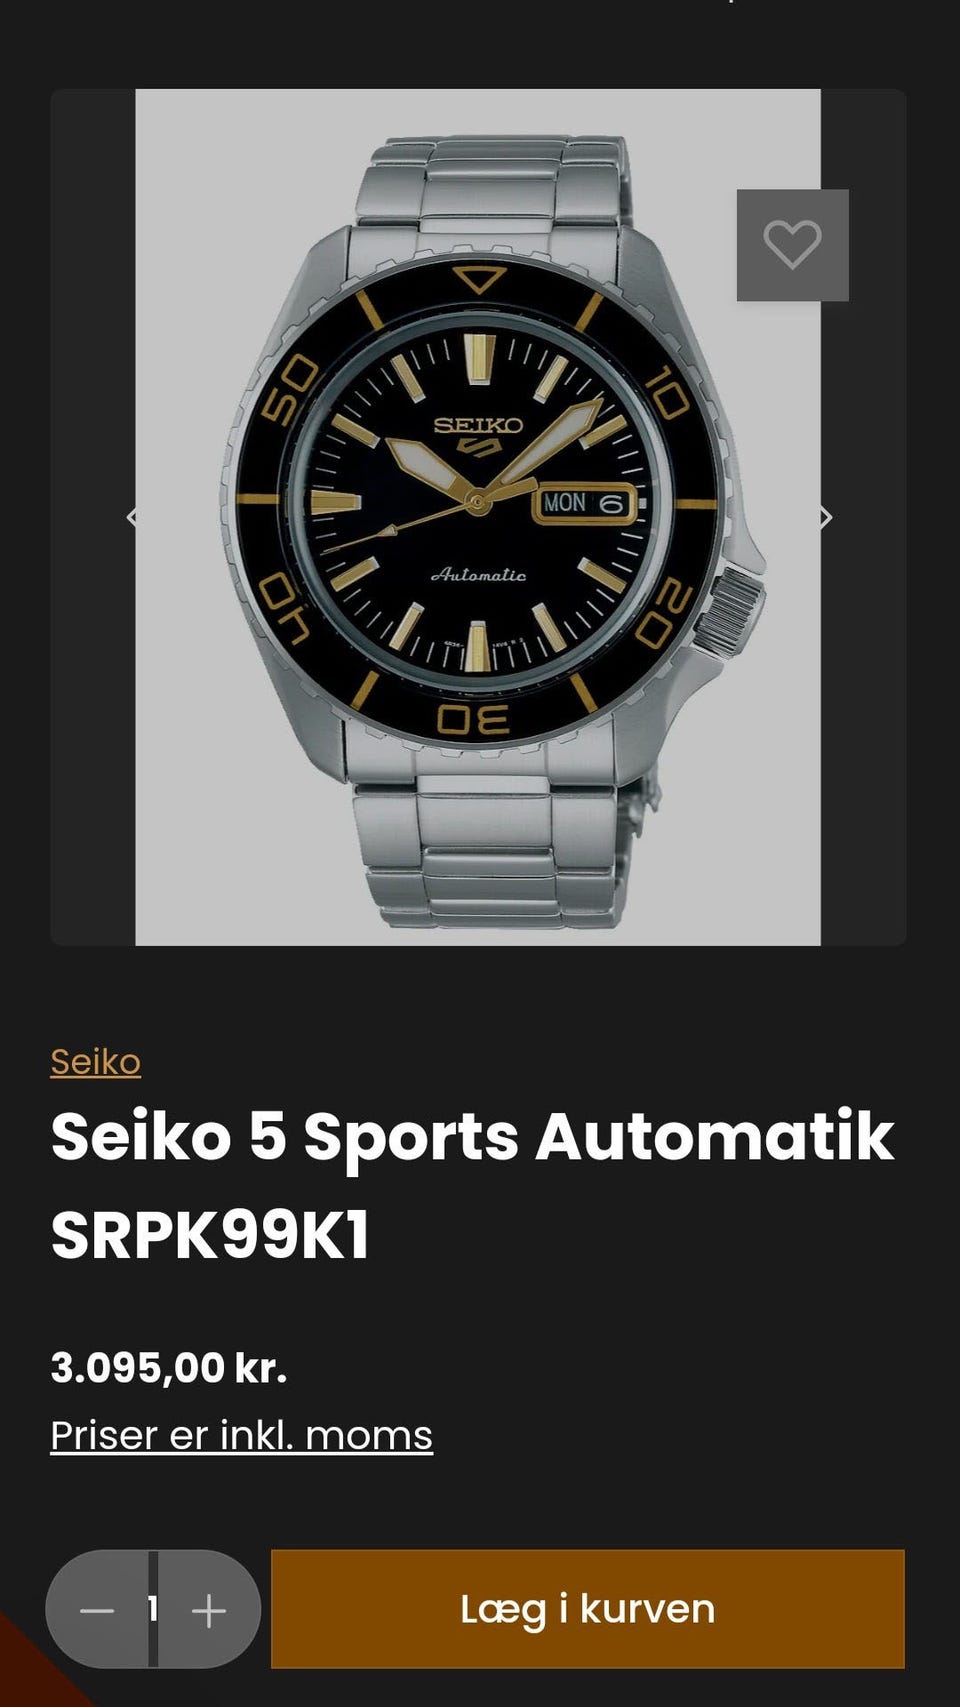This screenshot has height=1707, width=960.
Task: Show previous product image with left arrow
Action: (132, 517)
